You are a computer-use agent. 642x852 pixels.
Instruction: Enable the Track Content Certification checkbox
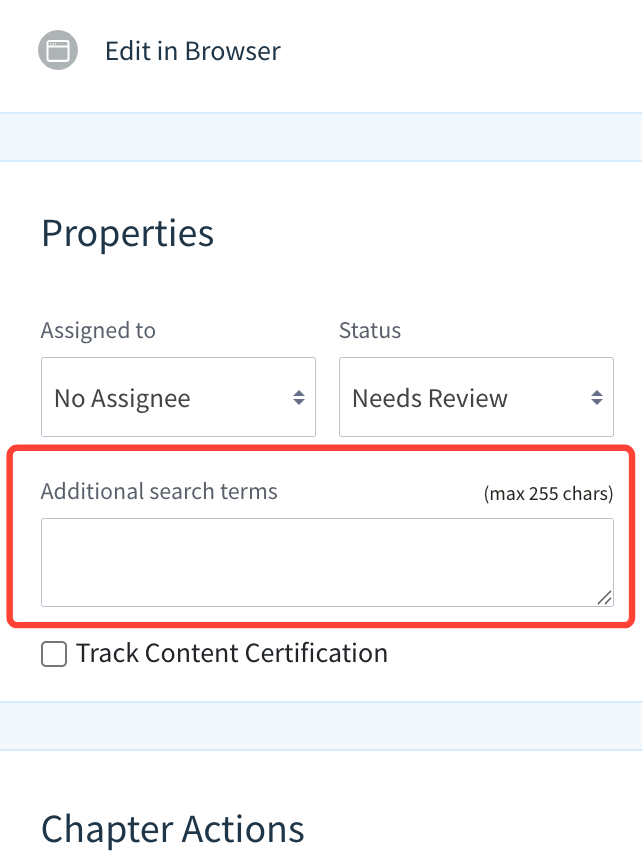(54, 654)
